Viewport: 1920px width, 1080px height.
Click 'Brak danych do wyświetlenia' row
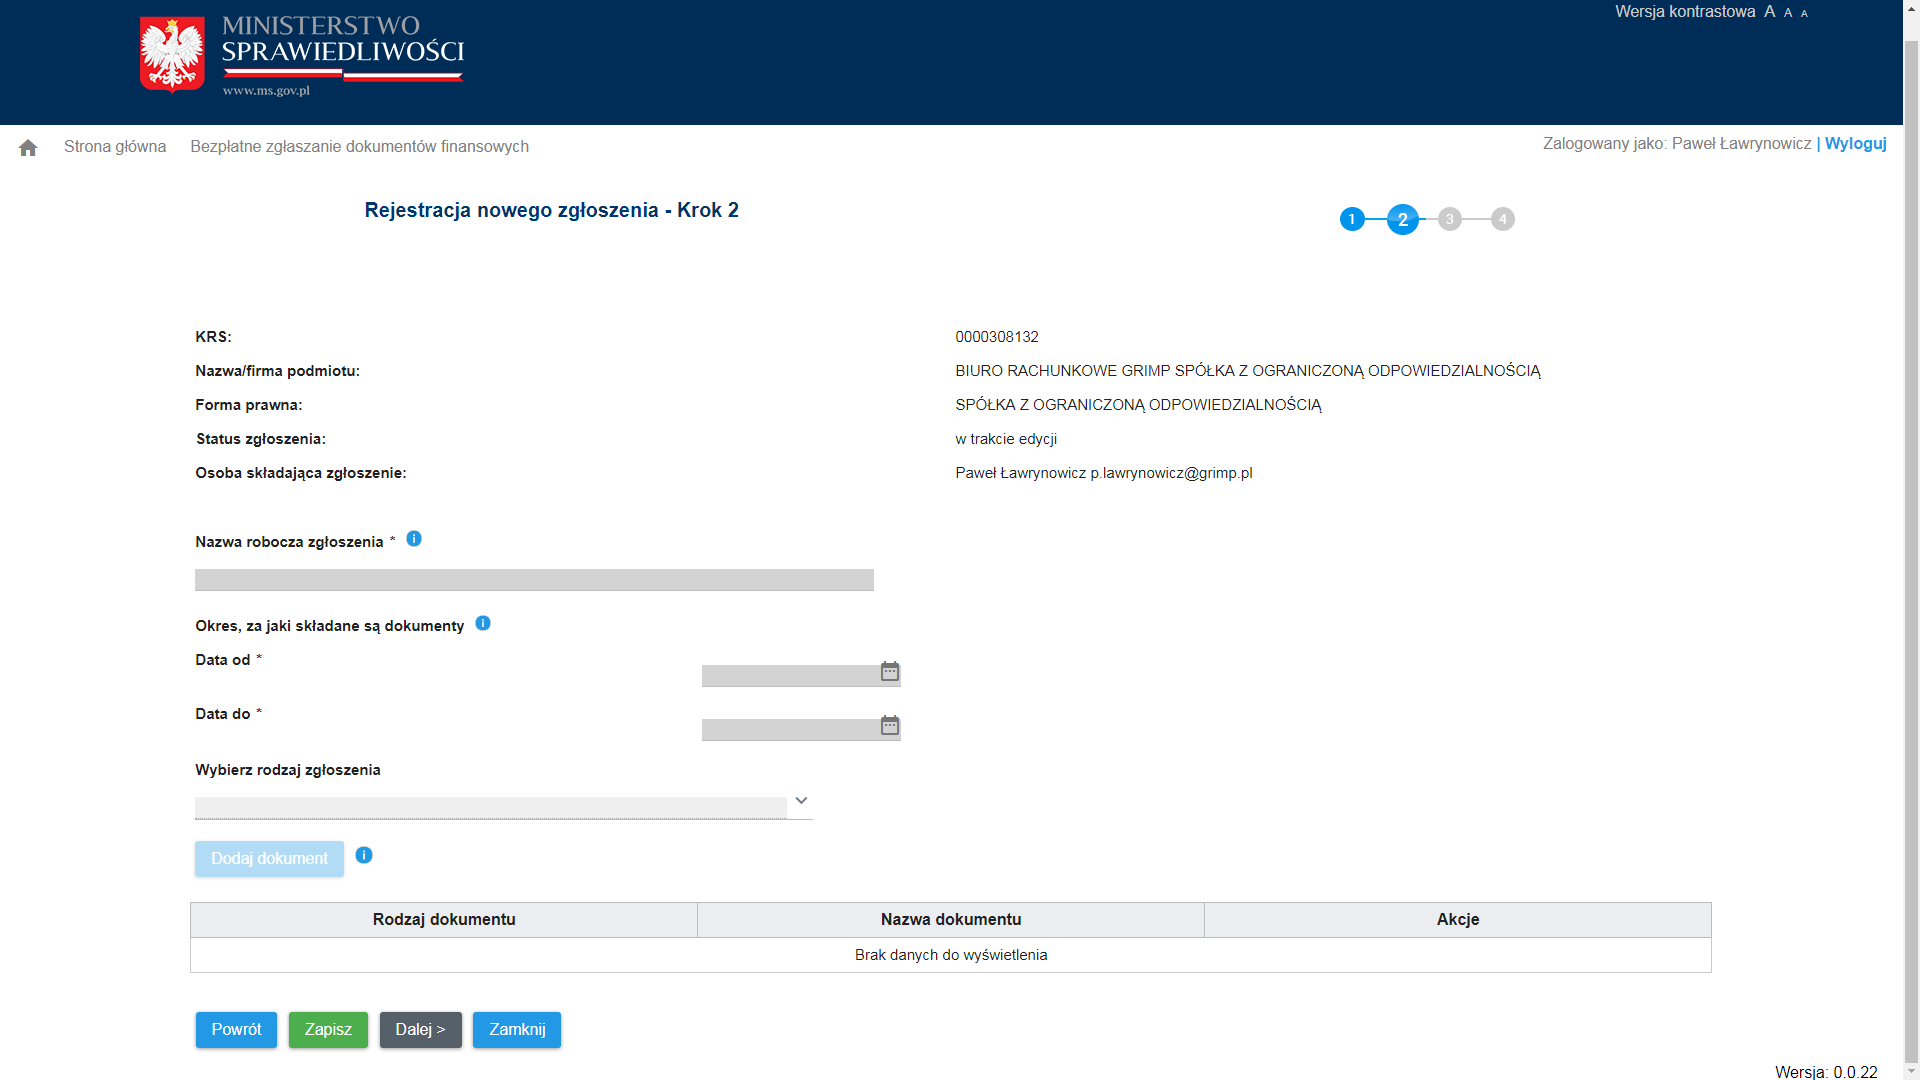coord(951,955)
